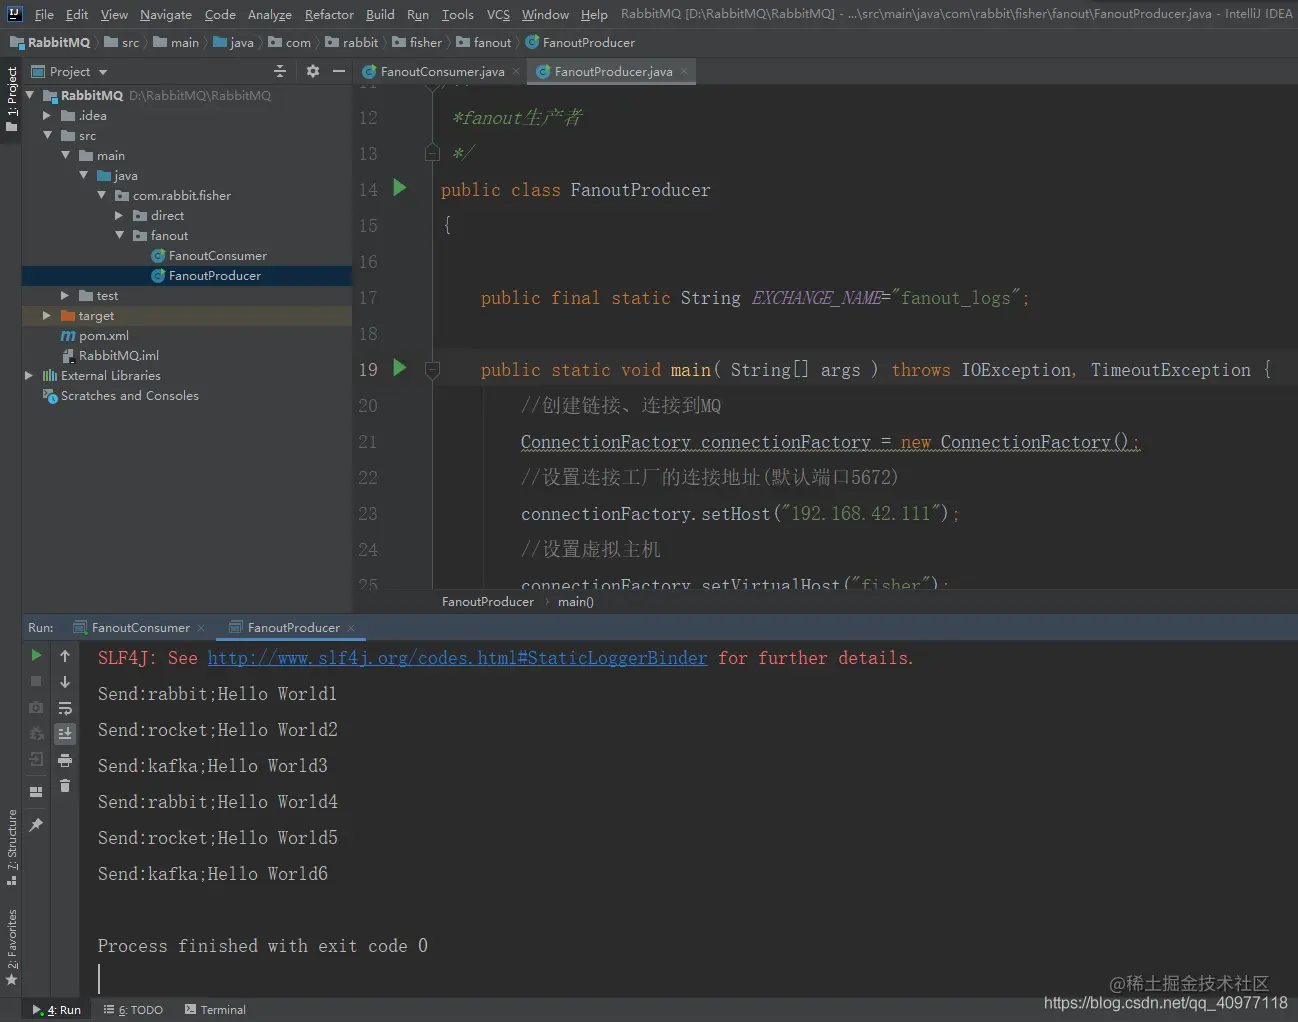
Task: Open the File menu
Action: (x=44, y=14)
